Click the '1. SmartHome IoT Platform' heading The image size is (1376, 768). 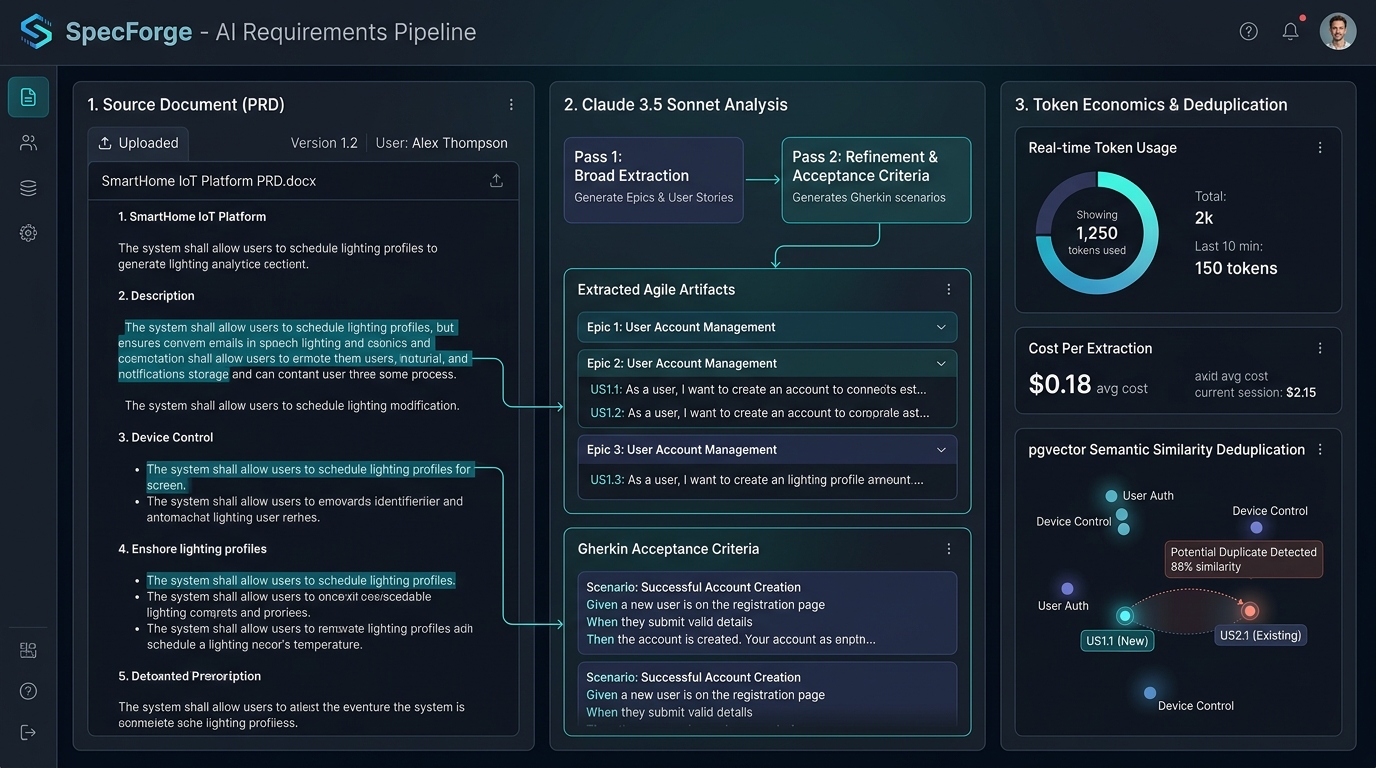[192, 217]
